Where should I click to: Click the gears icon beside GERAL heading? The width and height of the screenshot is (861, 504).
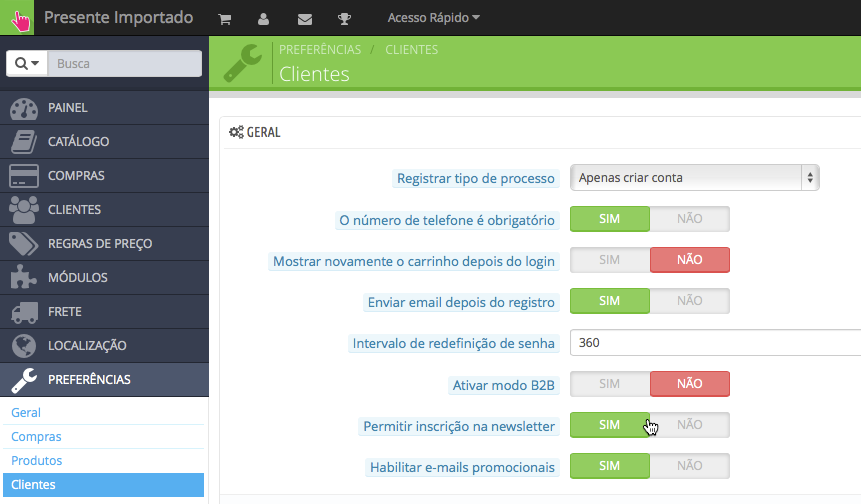tap(236, 132)
